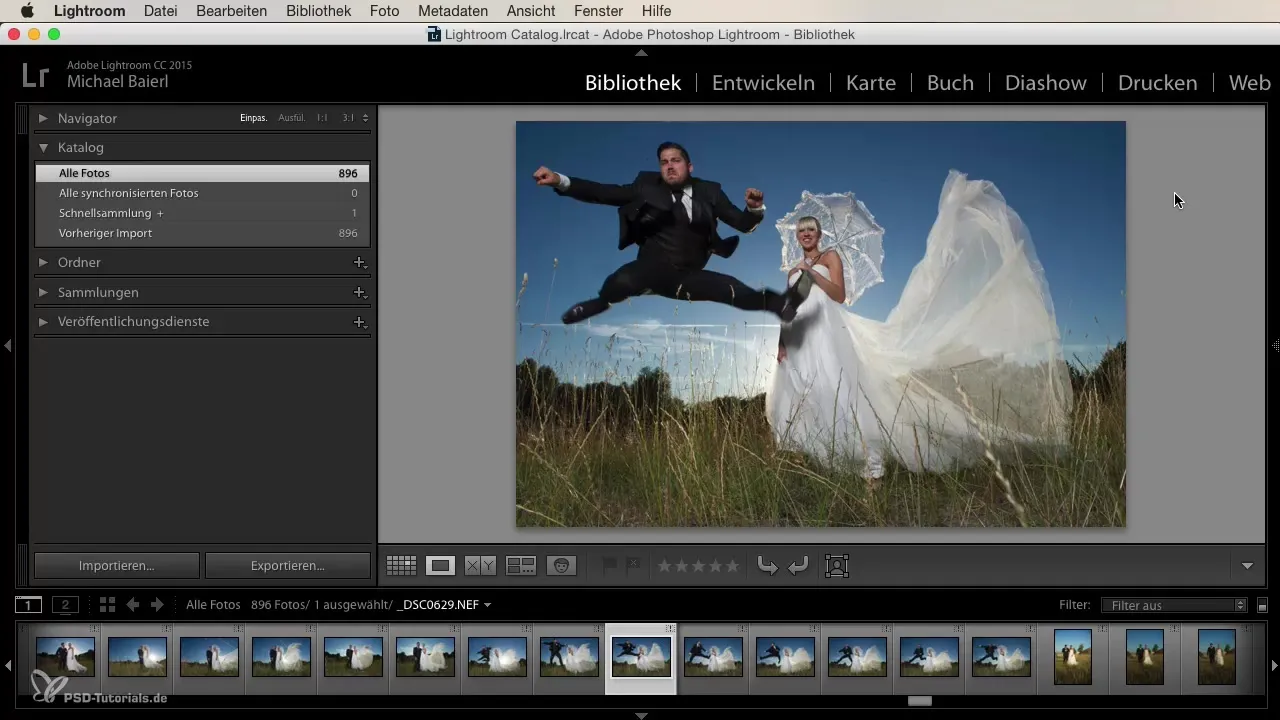Set rating to three stars

[698, 566]
